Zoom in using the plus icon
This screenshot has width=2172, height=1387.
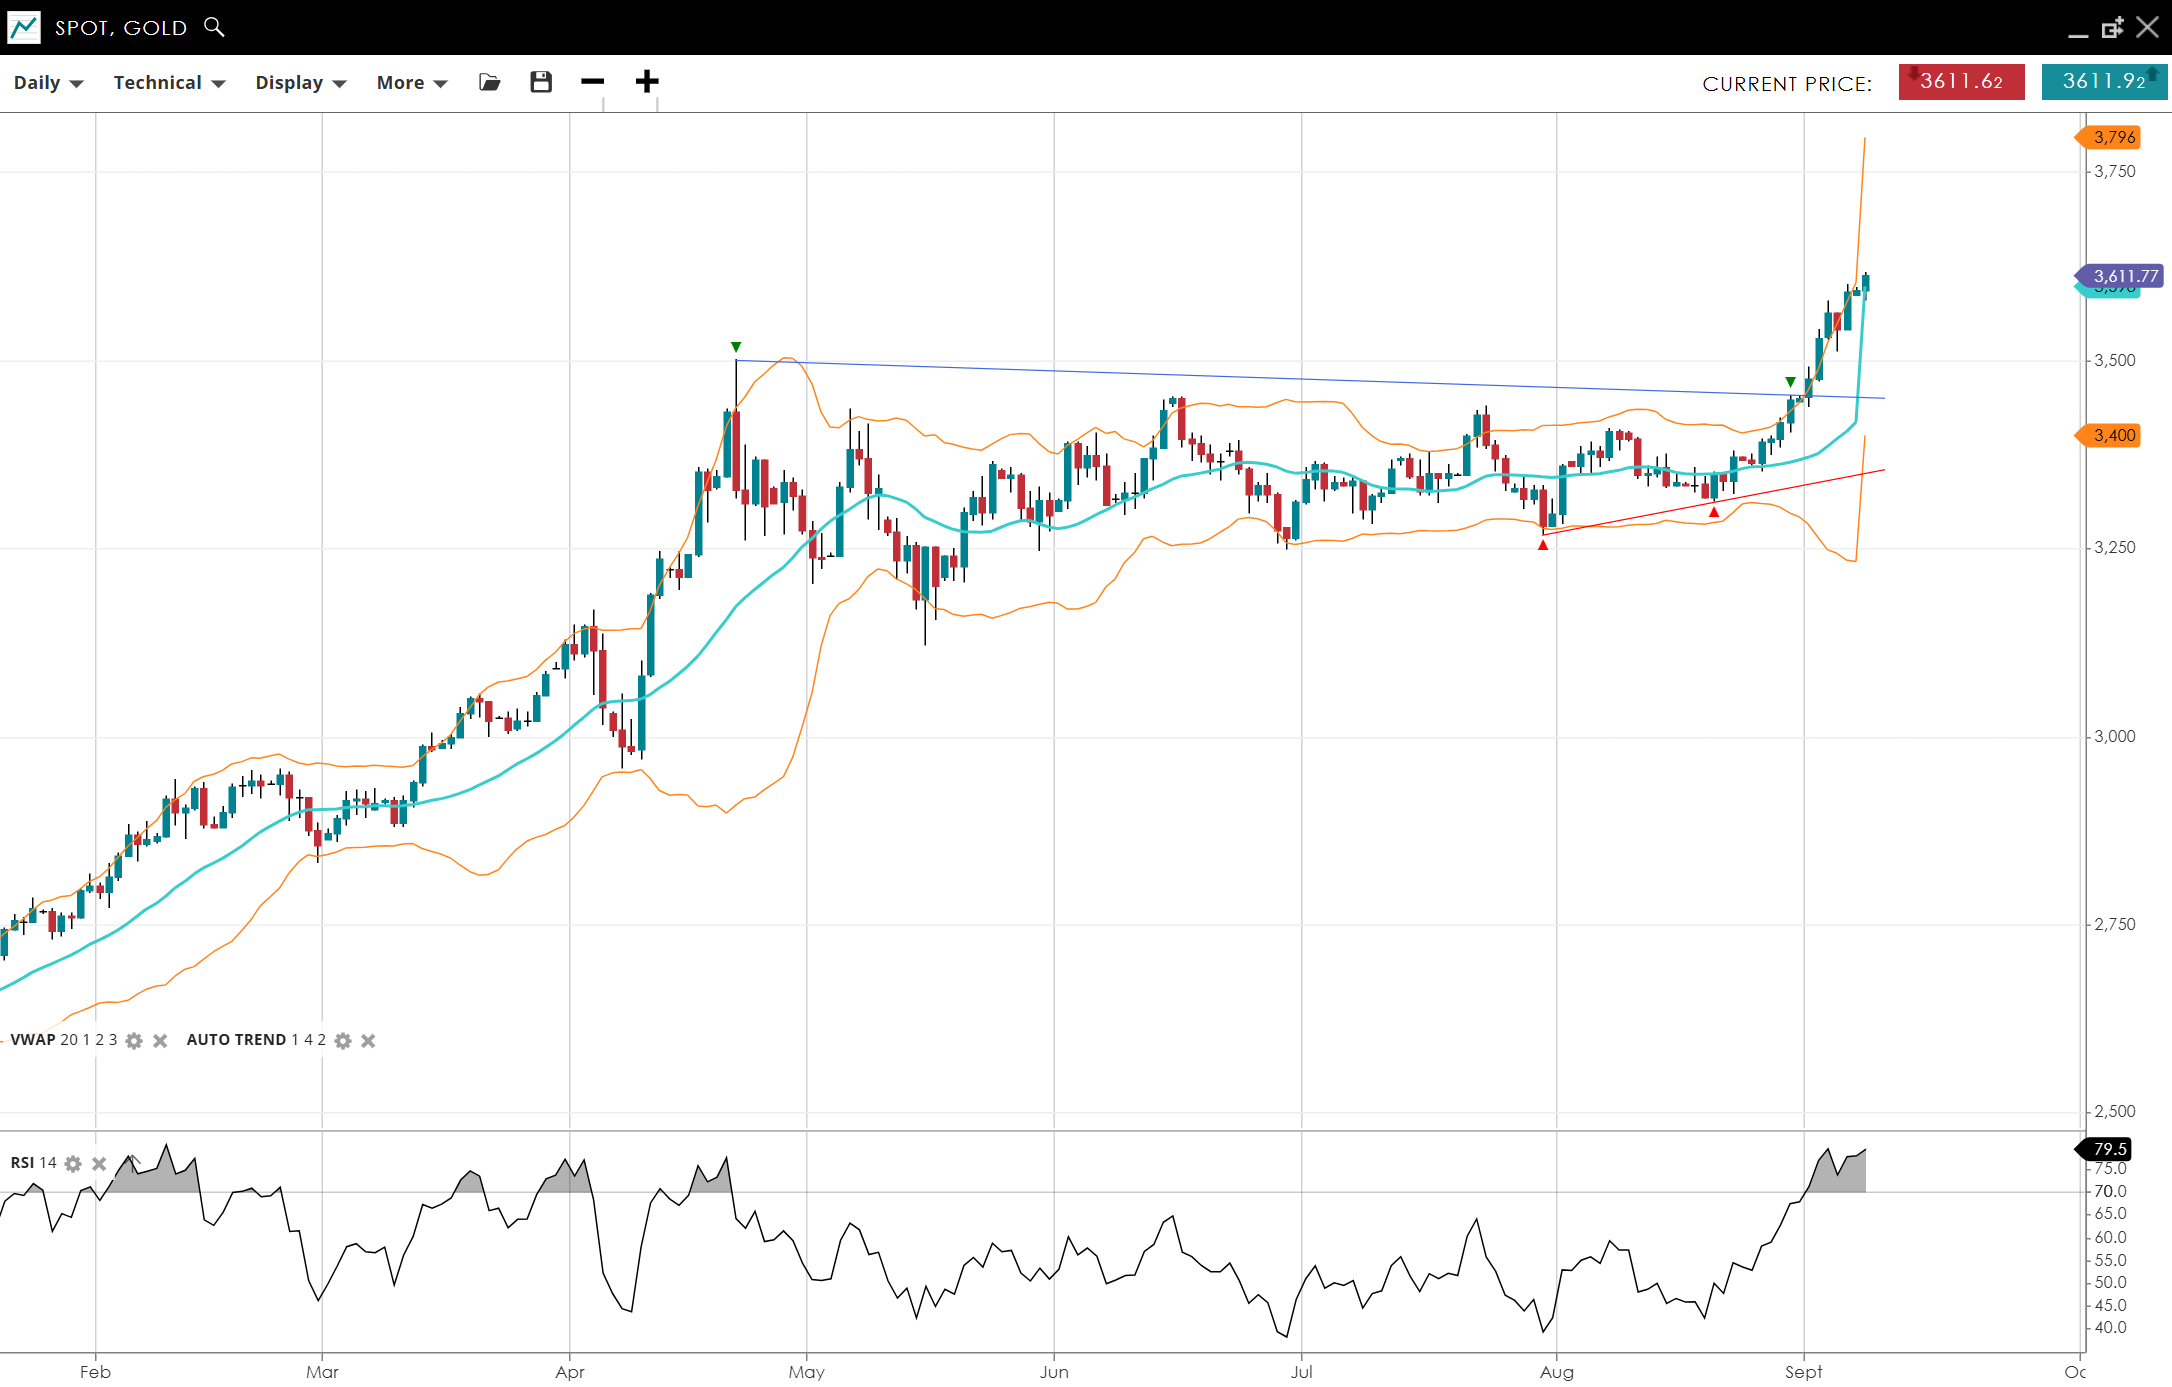[x=647, y=82]
